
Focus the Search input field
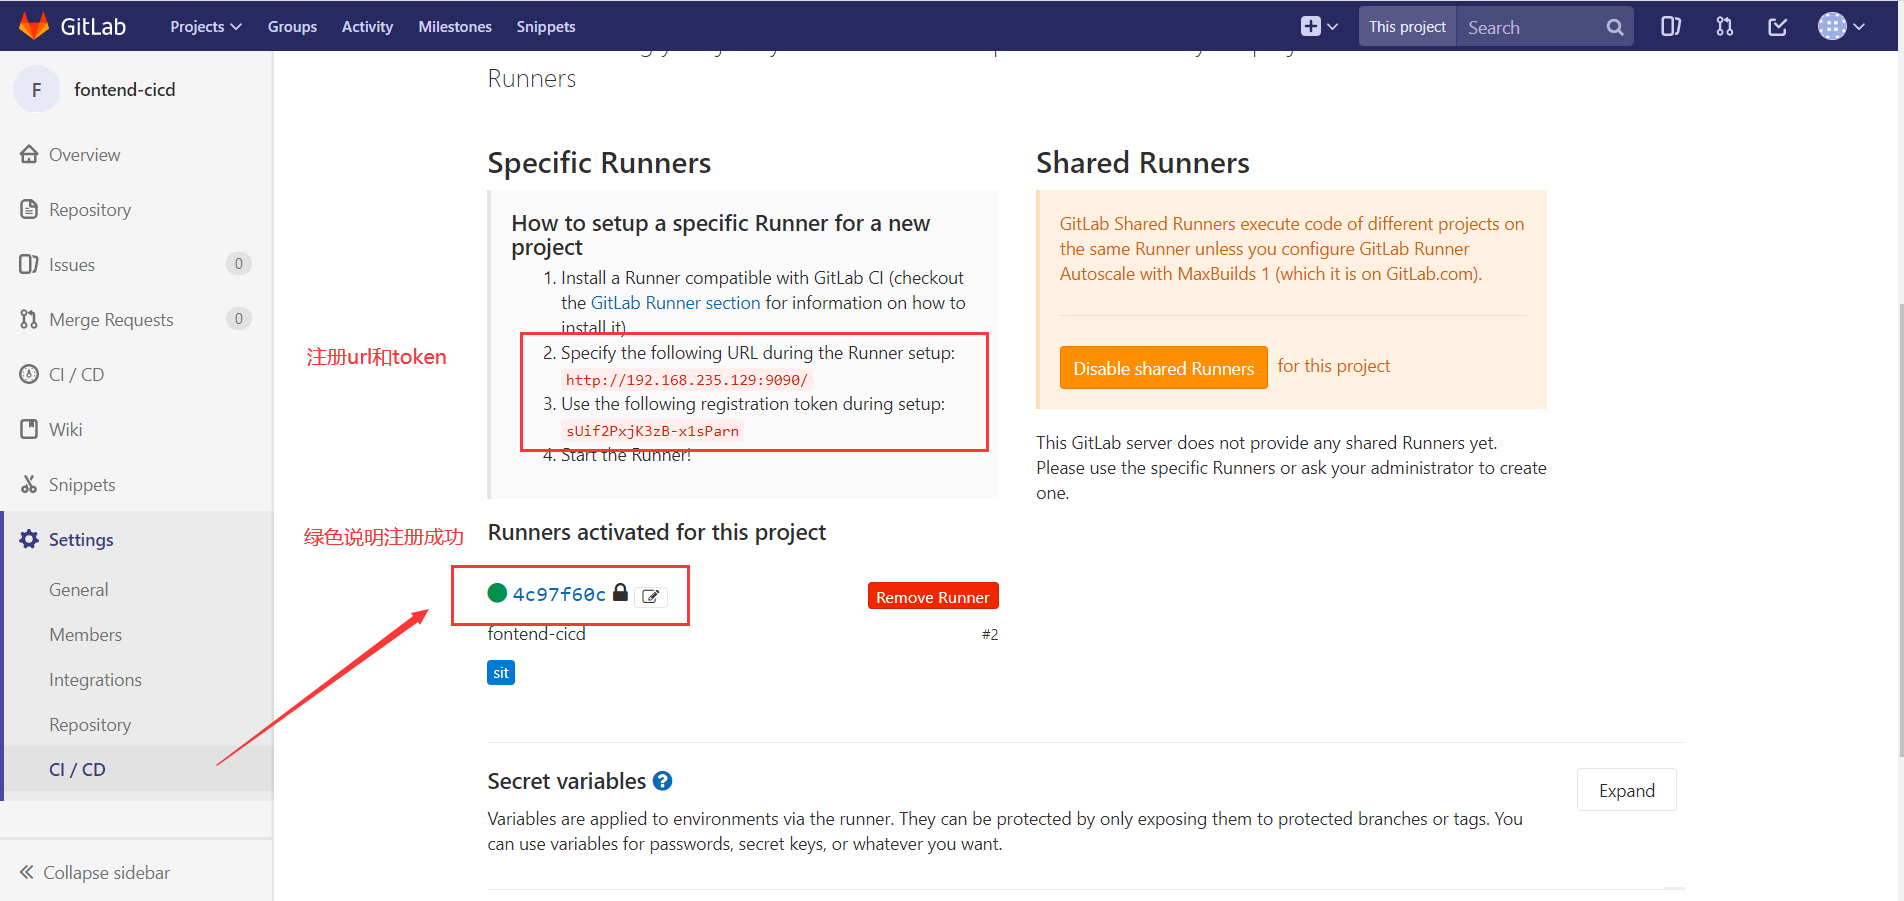click(x=1530, y=27)
